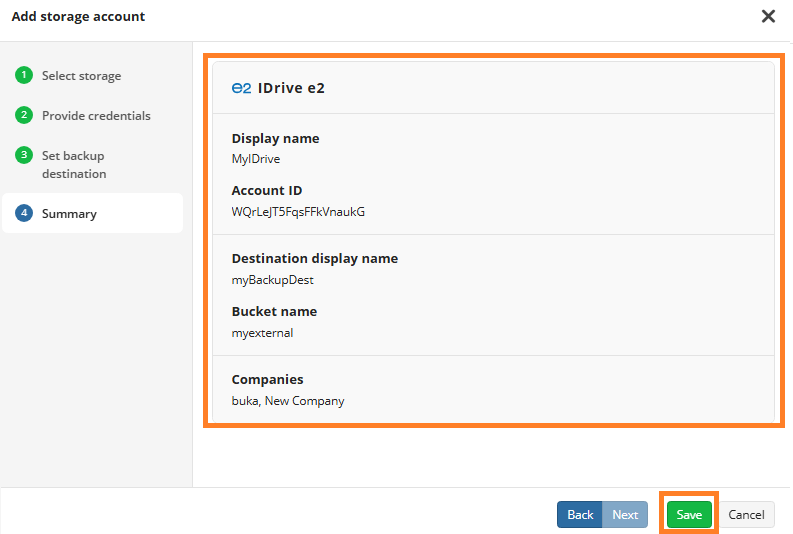Go to Select storage step
The image size is (793, 534).
click(81, 76)
